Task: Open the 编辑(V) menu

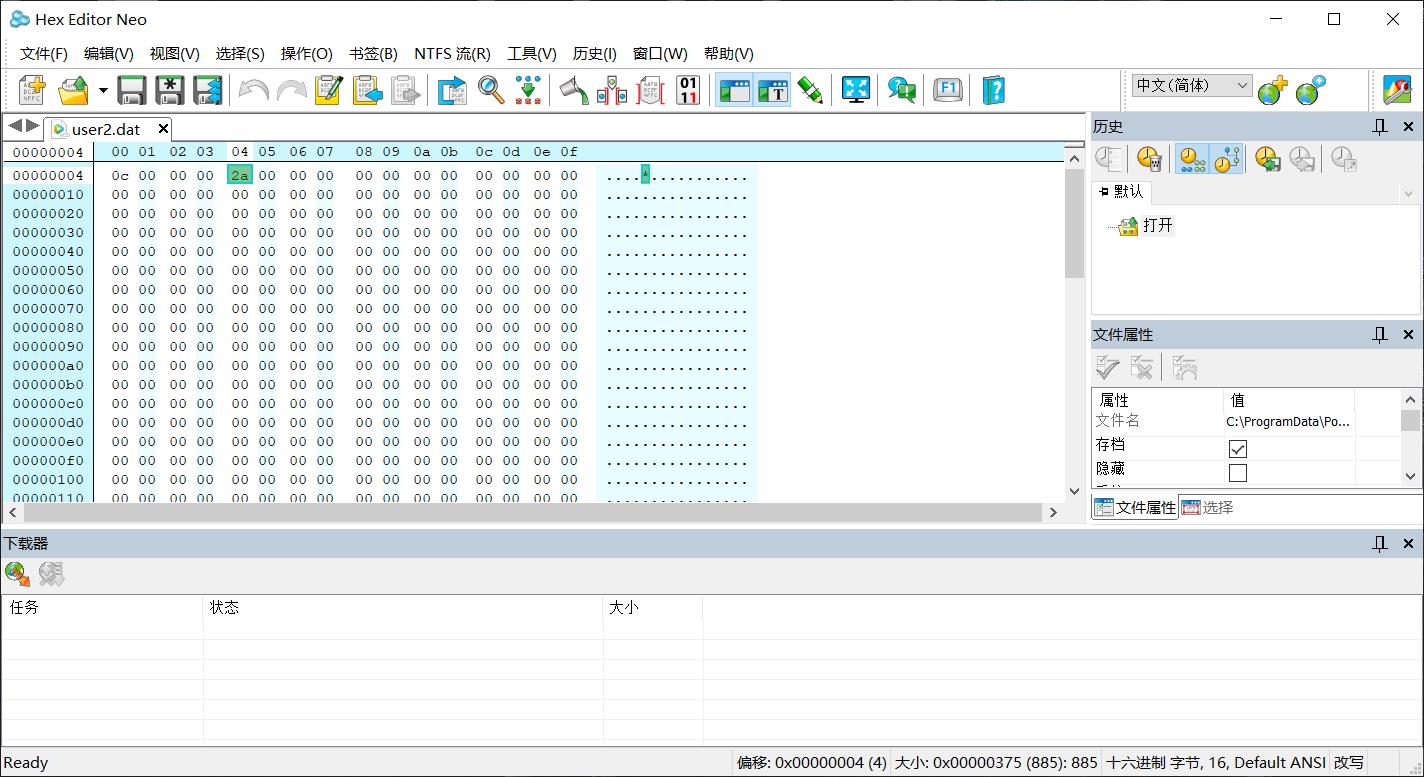Action: coord(109,54)
